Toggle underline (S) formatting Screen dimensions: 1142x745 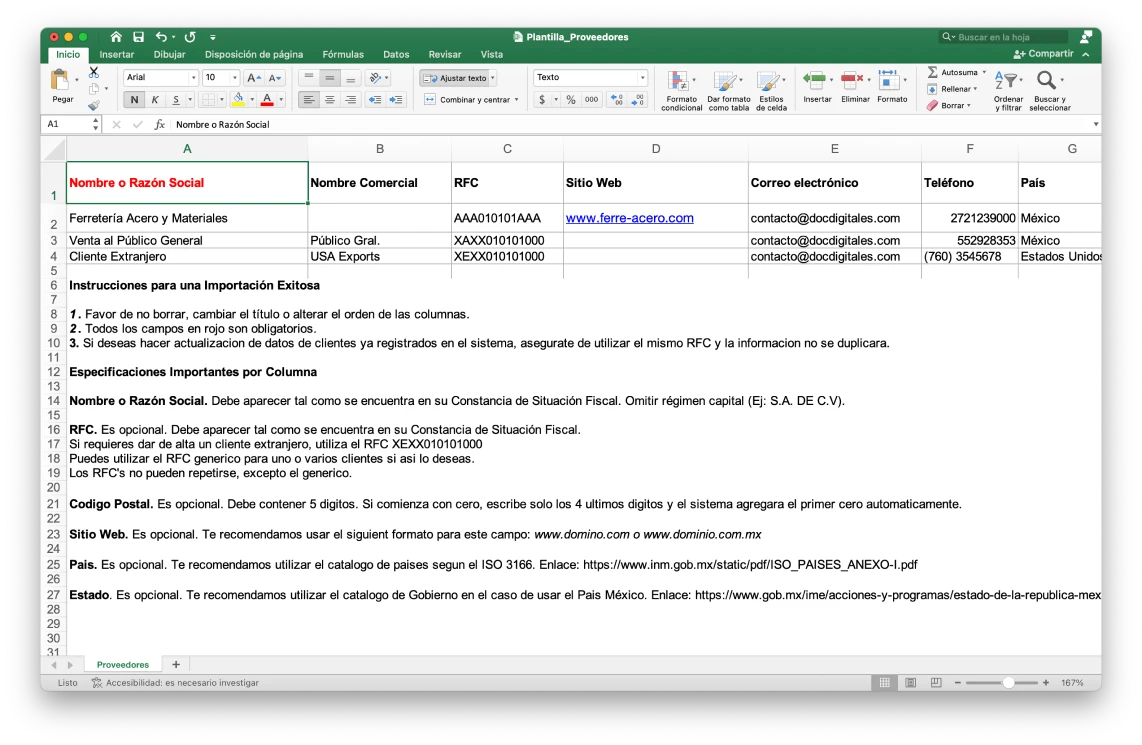176,100
